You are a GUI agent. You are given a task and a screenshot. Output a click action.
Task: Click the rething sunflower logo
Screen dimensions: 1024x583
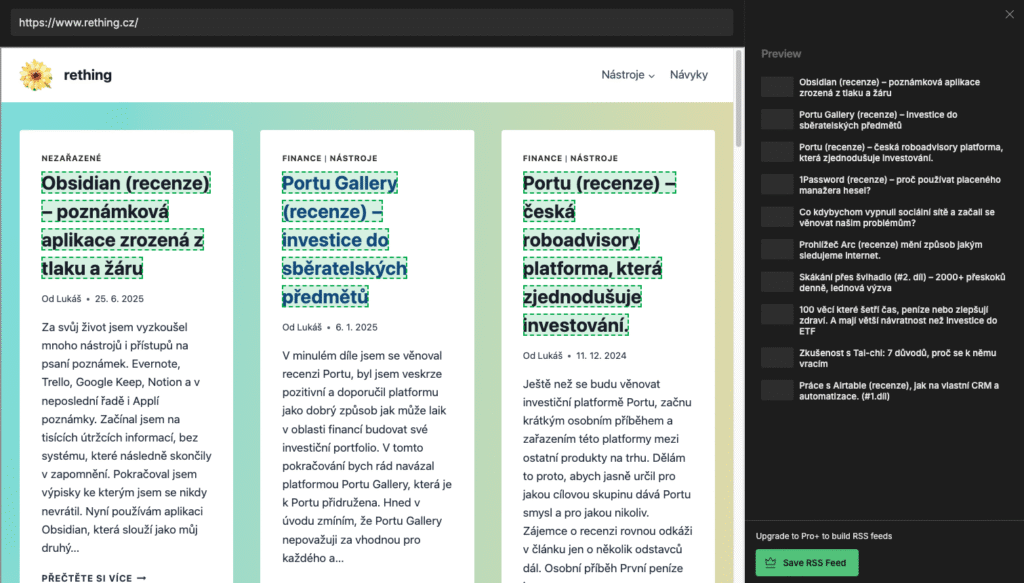click(x=36, y=75)
